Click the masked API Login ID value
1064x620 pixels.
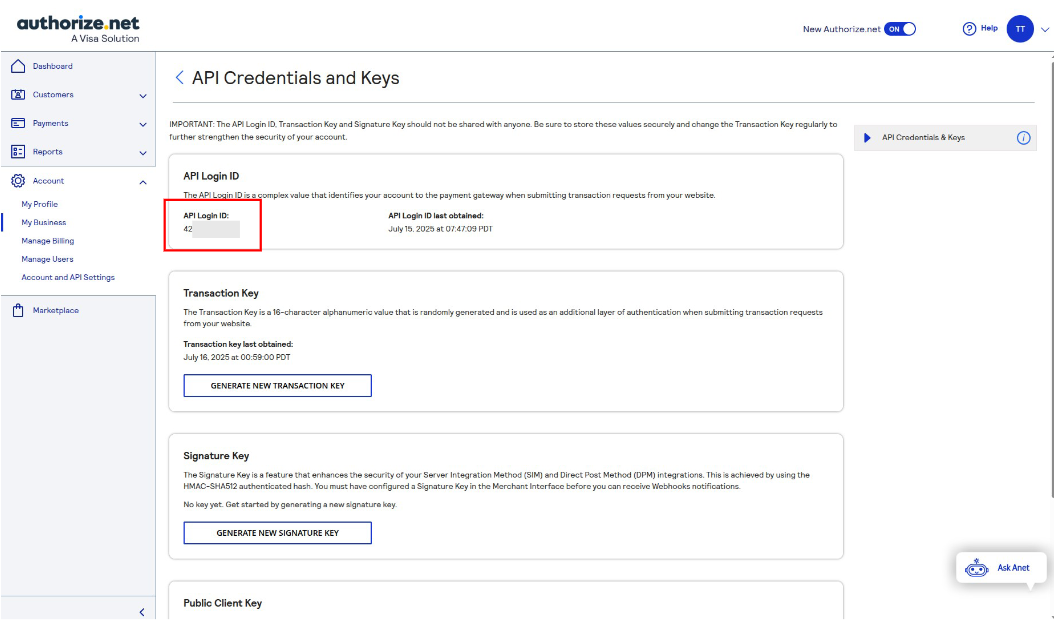(211, 229)
